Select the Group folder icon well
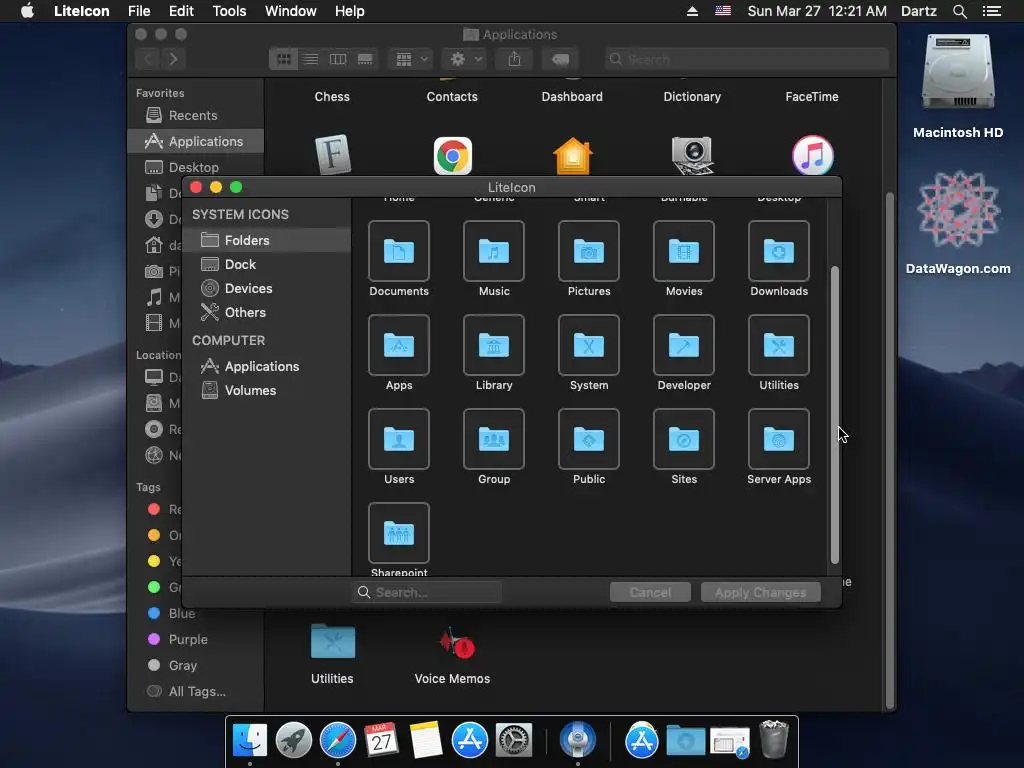Screen dimensions: 1024x768 pyautogui.click(x=494, y=439)
